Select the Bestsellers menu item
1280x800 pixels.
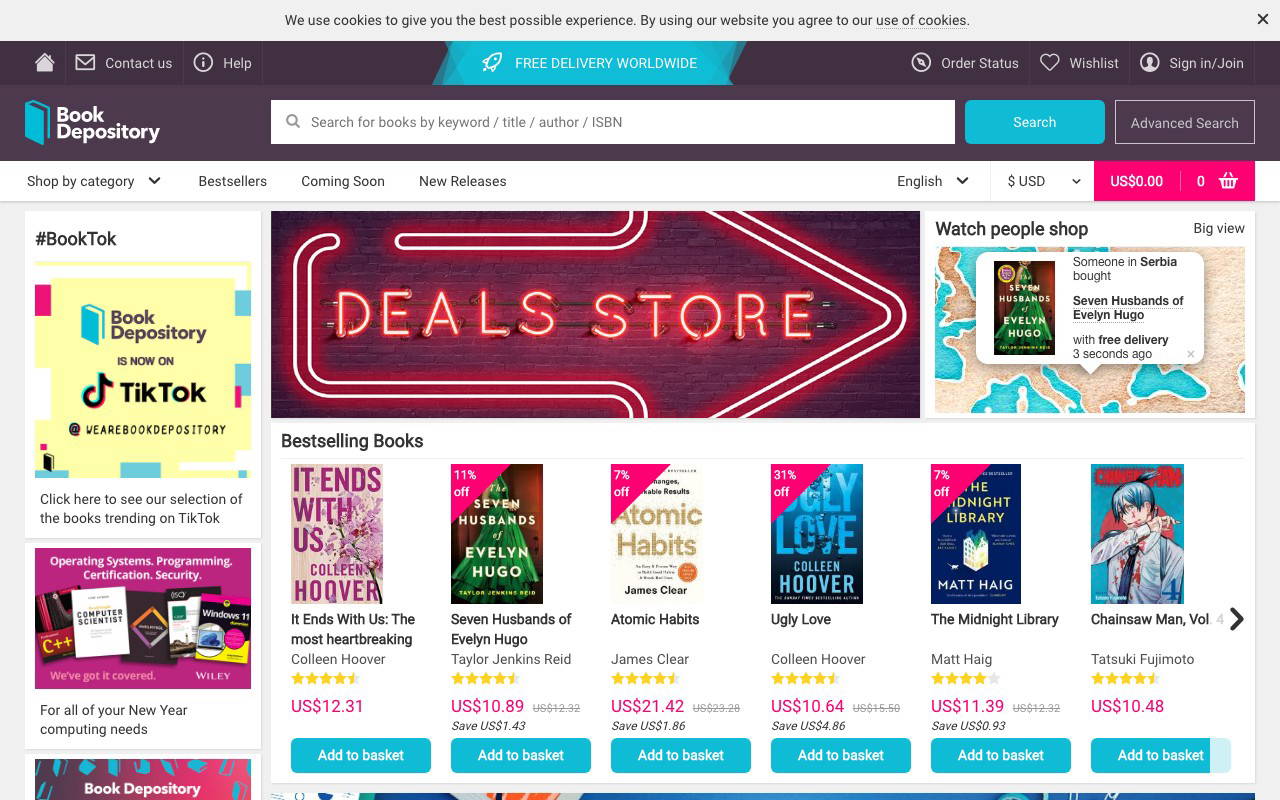tap(232, 181)
